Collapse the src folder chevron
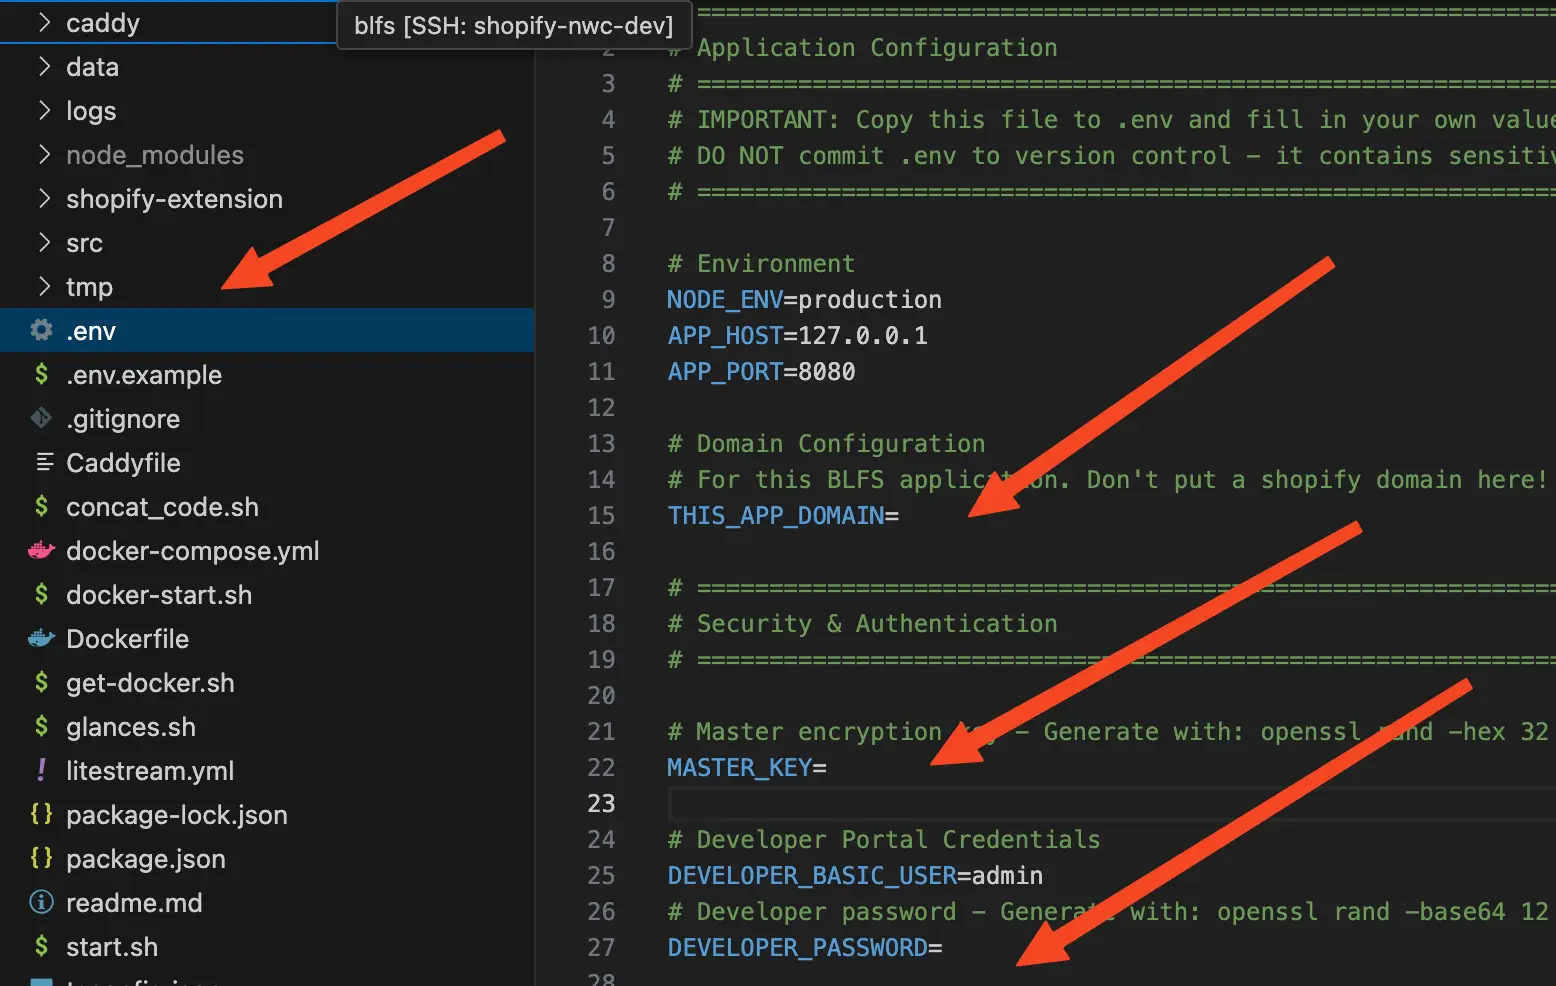Screen dimensions: 1556x986 coord(44,242)
